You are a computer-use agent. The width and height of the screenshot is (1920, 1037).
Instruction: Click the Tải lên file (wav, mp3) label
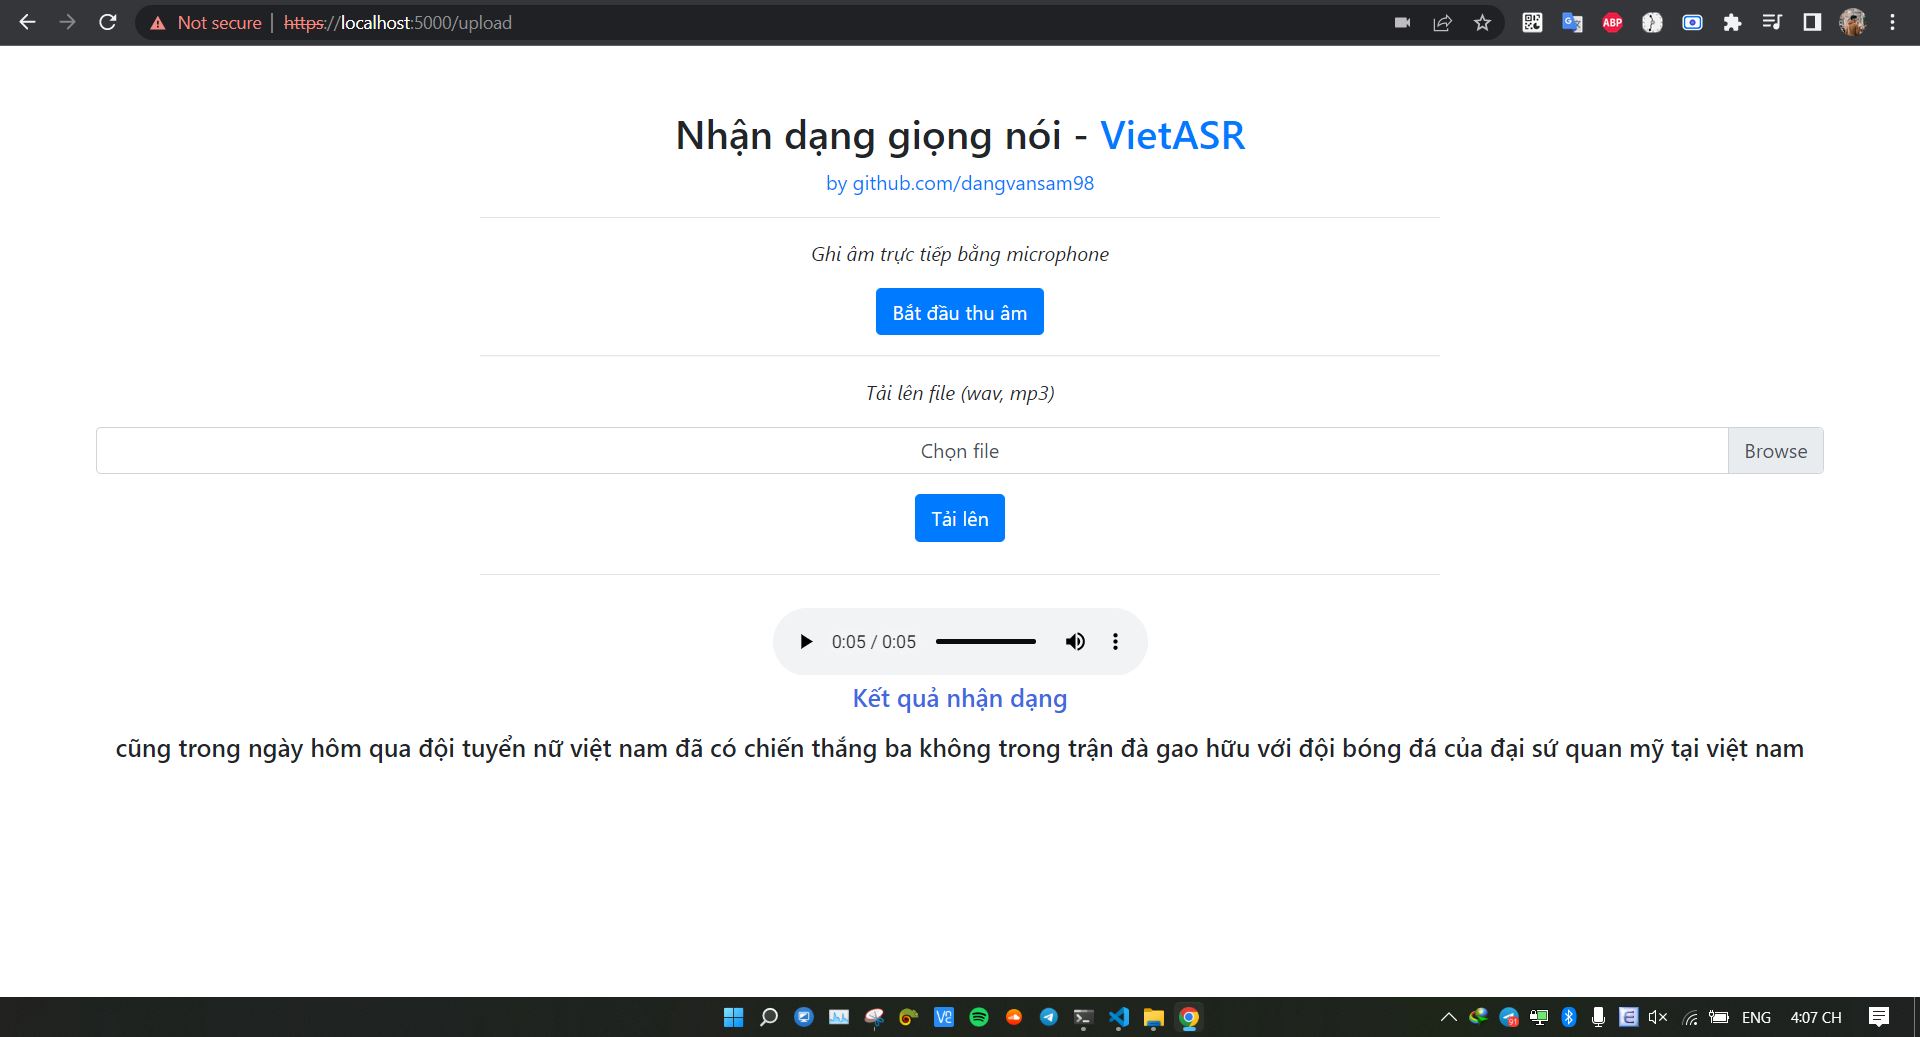tap(960, 393)
